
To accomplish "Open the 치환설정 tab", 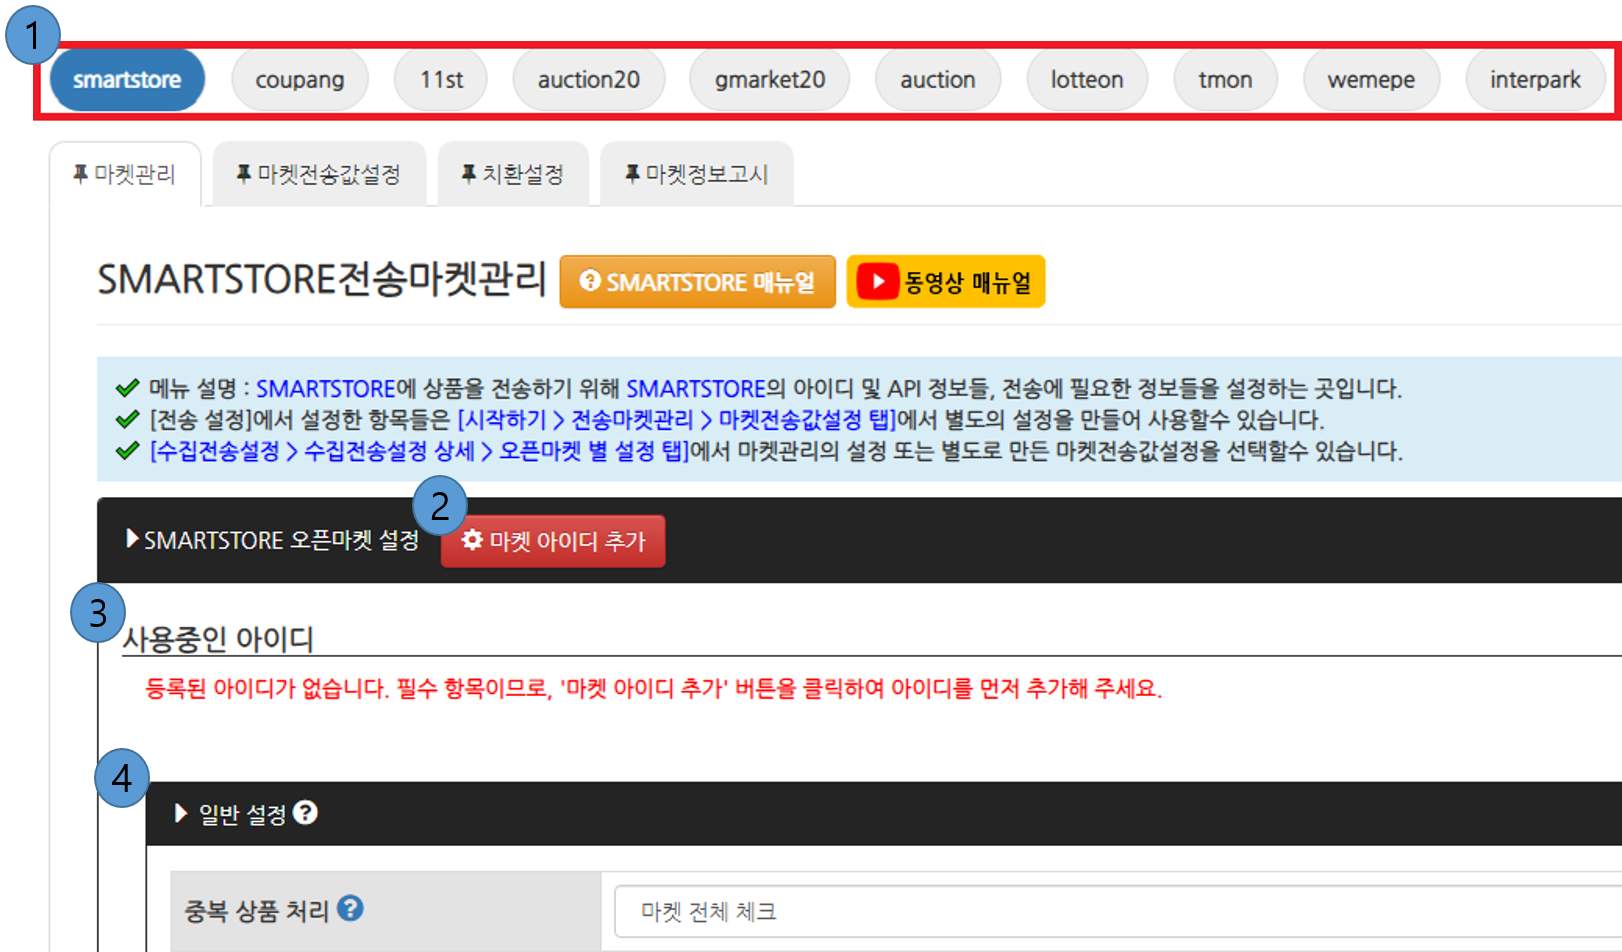I will 513,175.
